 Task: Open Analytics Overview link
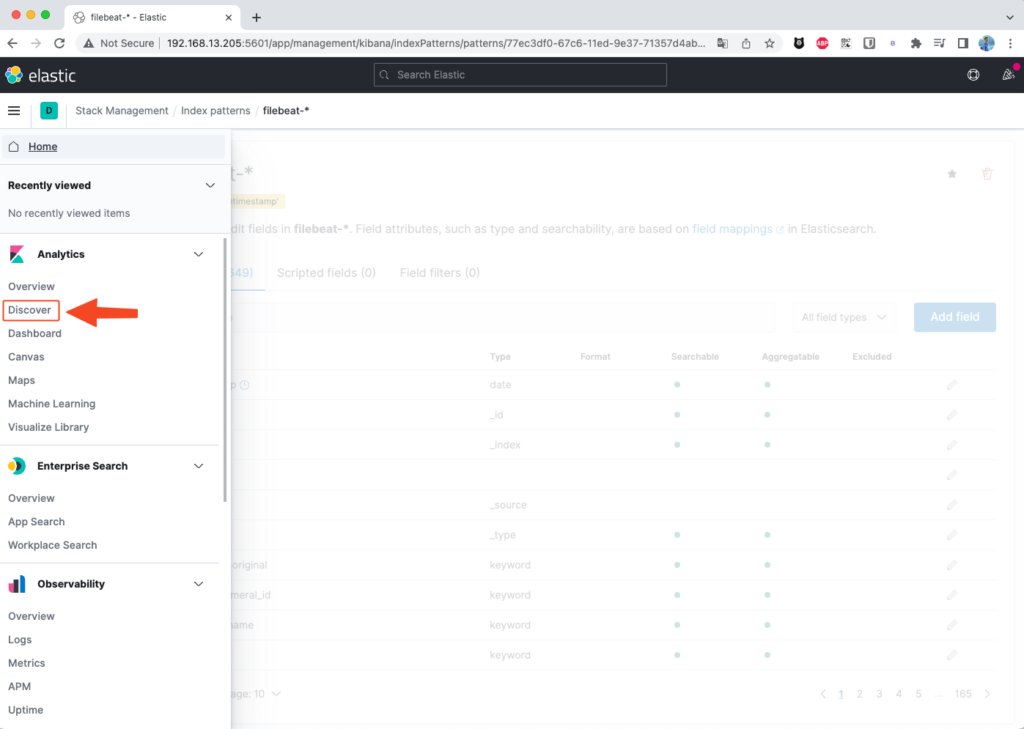click(x=31, y=286)
